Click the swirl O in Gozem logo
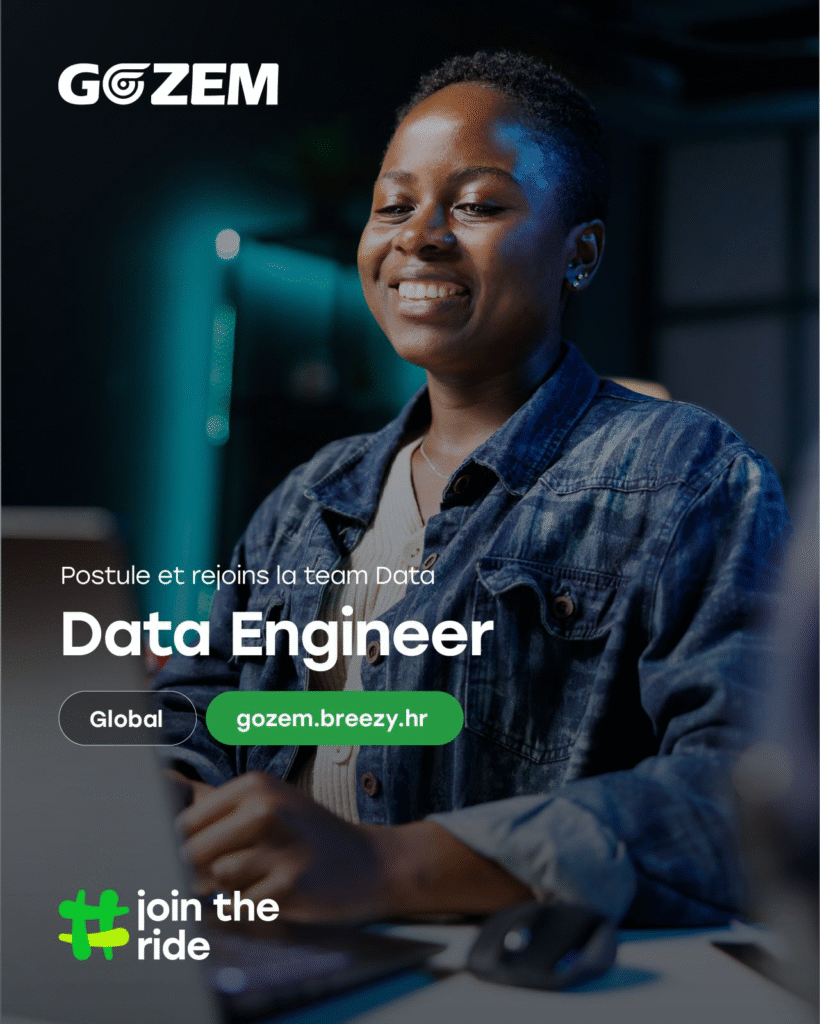 pos(123,84)
